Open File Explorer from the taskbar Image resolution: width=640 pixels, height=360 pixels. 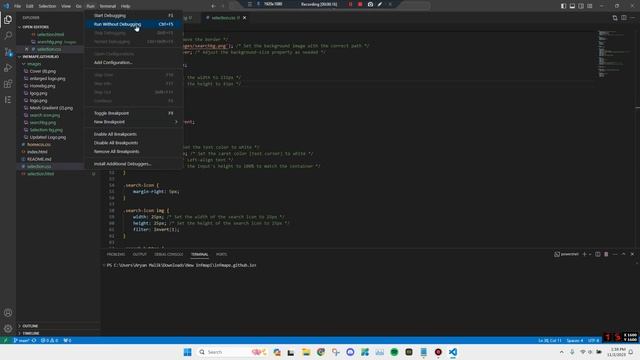pyautogui.click(x=306, y=352)
